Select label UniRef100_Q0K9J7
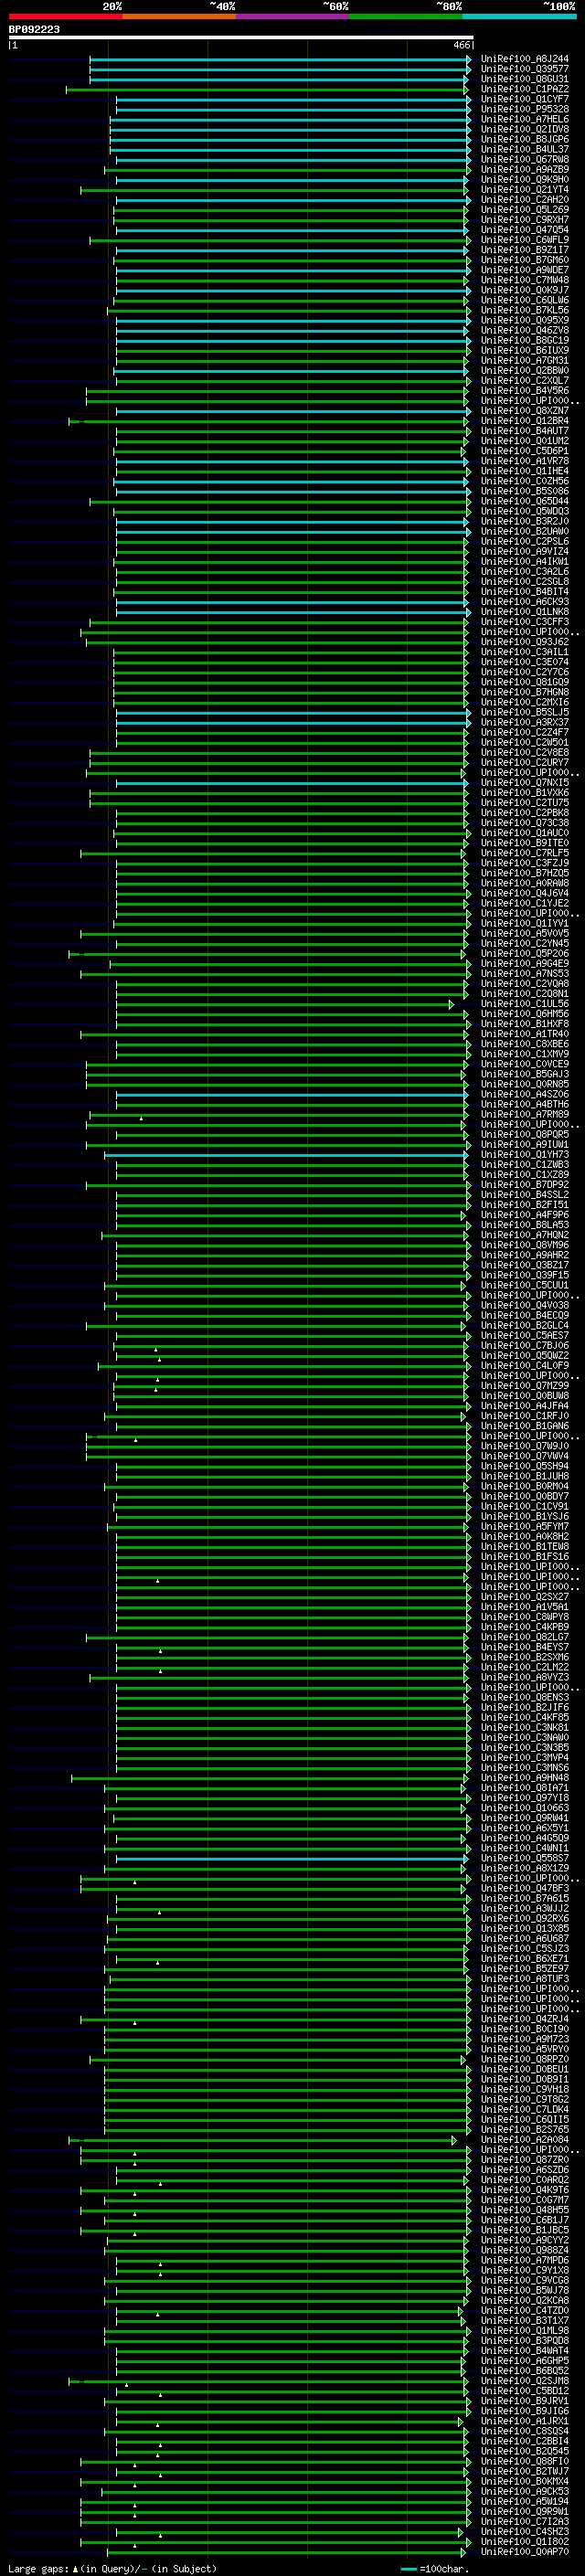Viewport: 585px width, 2576px height. click(525, 290)
